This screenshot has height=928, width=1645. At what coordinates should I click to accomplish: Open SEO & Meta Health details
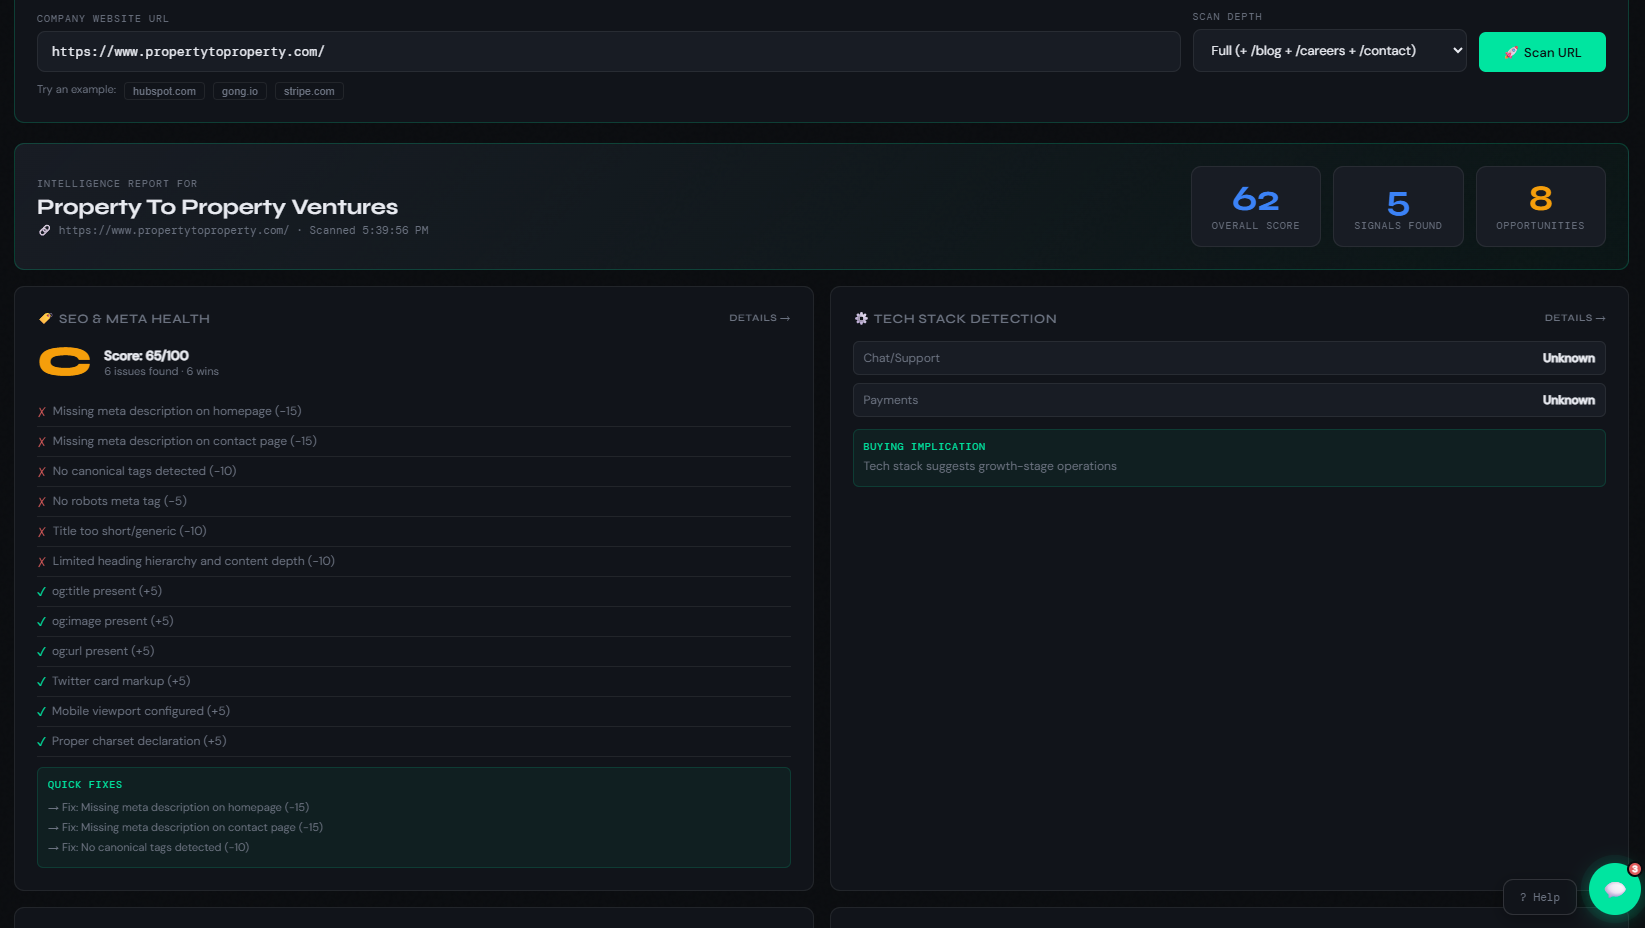pyautogui.click(x=759, y=318)
